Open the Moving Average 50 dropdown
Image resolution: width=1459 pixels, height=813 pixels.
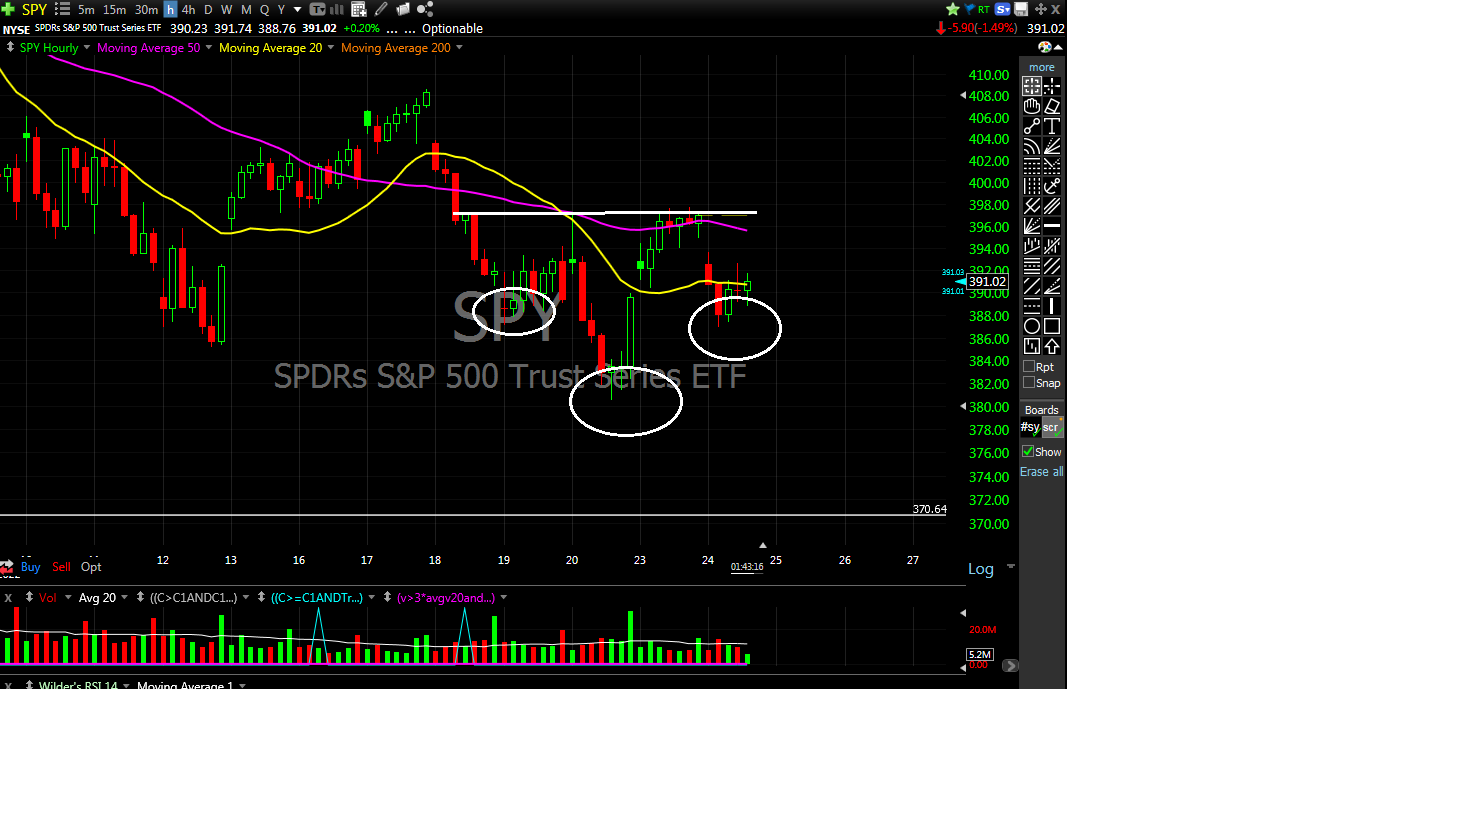pyautogui.click(x=209, y=48)
